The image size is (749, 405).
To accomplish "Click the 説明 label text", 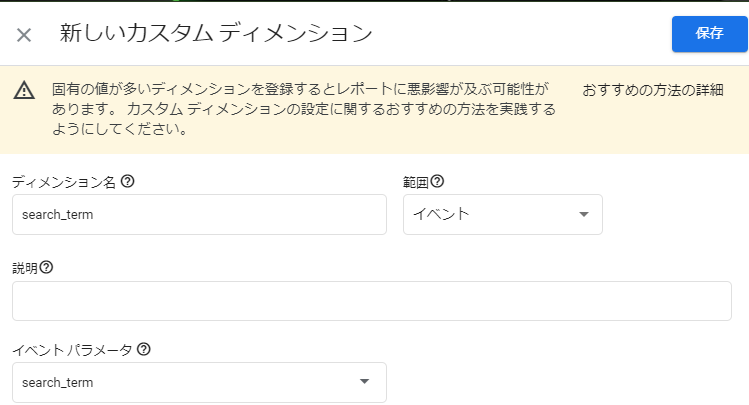I will click(25, 267).
